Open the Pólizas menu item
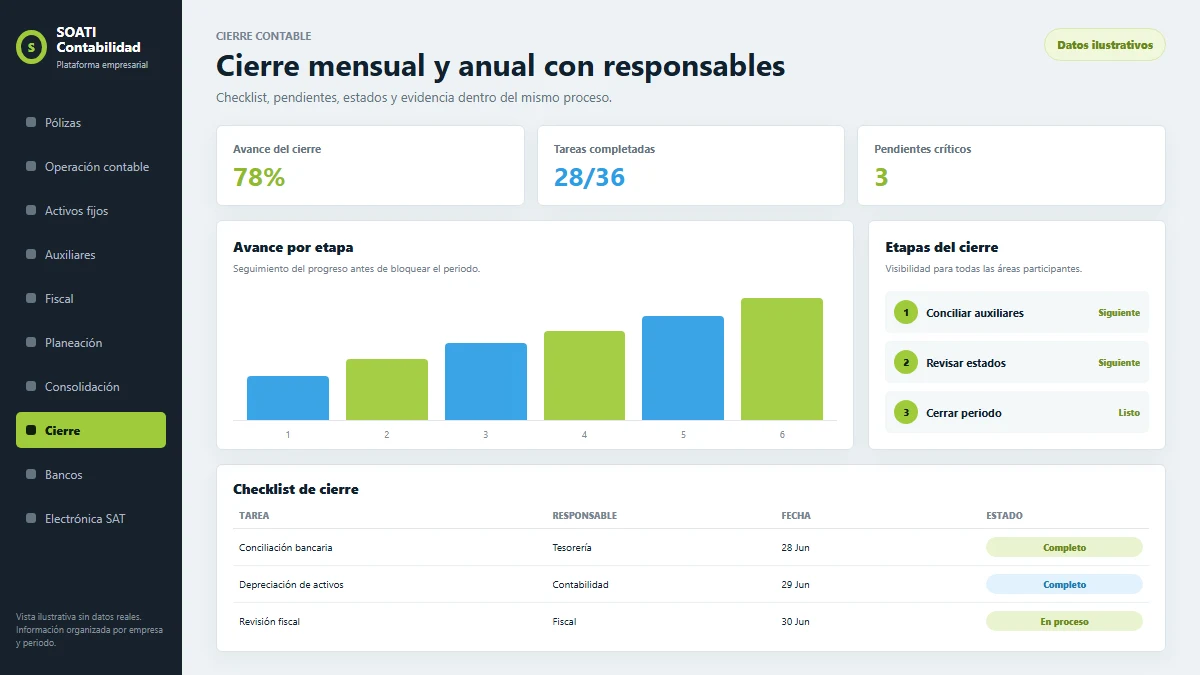This screenshot has width=1200, height=675. pos(91,123)
